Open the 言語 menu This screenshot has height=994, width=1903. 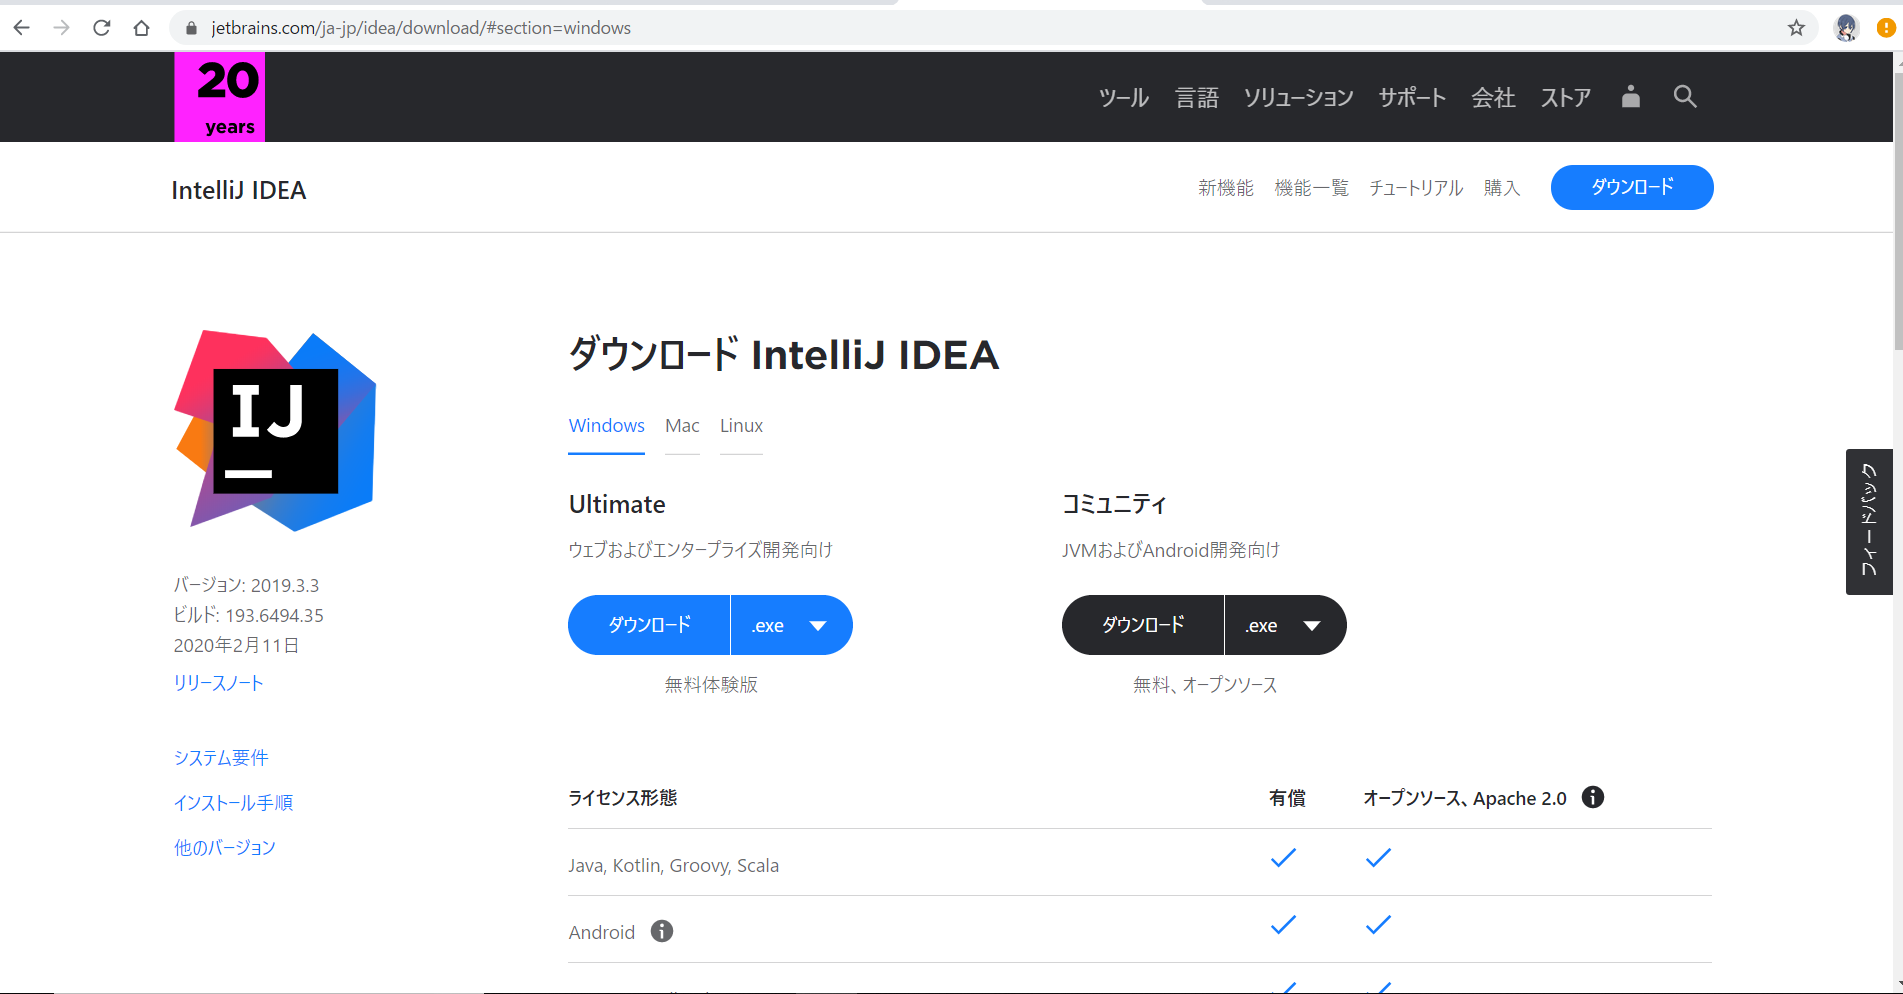pos(1197,97)
